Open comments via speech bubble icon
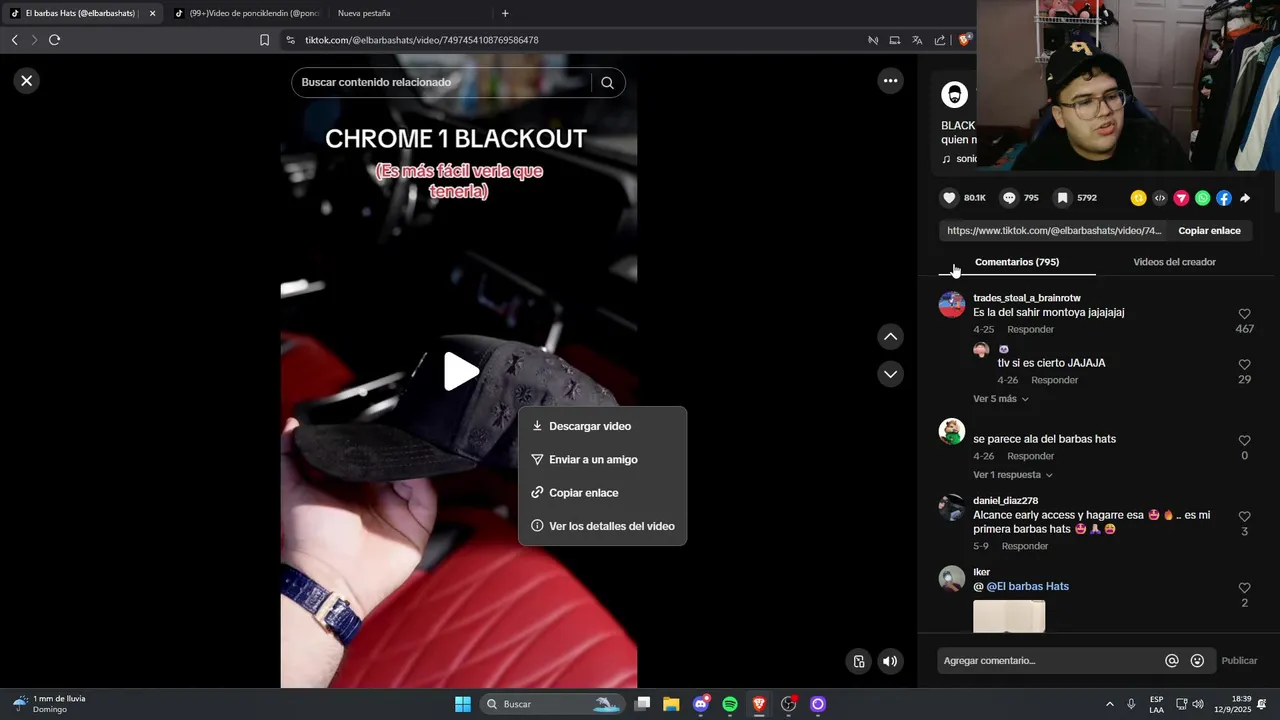The width and height of the screenshot is (1280, 720). [x=1009, y=198]
